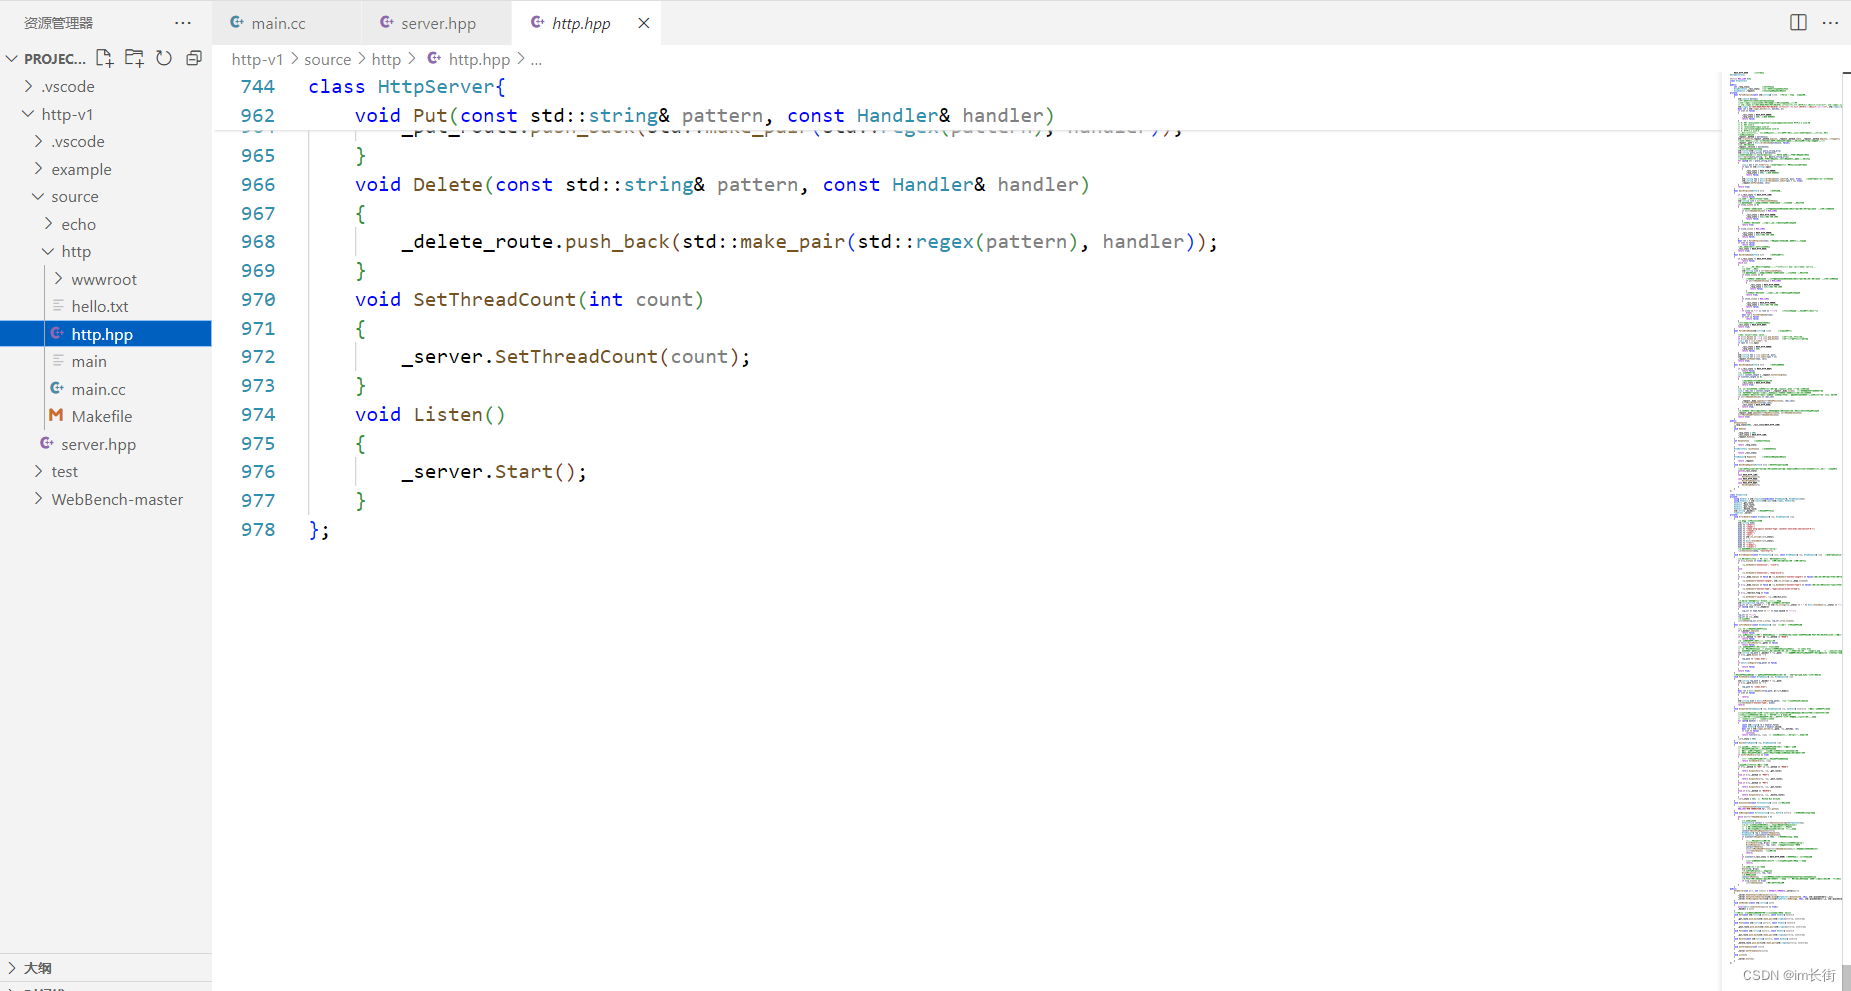Click line number 966

click(258, 185)
